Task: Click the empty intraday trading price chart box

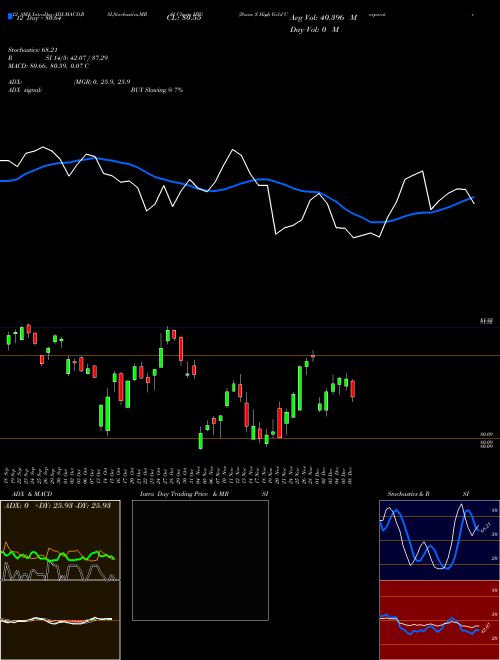Action: [x=200, y=560]
